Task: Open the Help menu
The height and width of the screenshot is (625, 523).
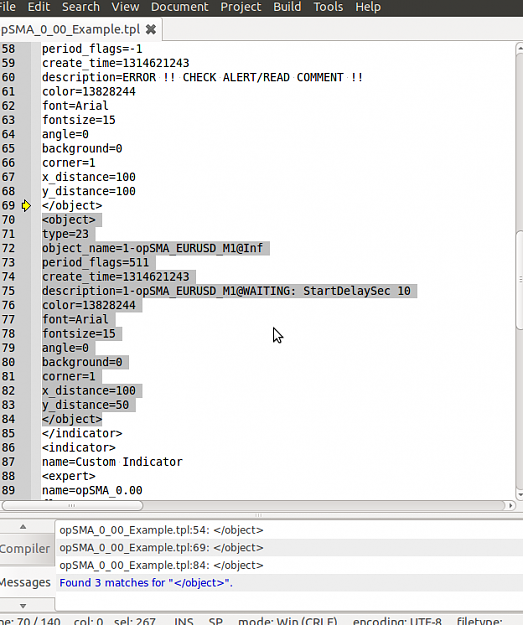Action: pos(368,7)
